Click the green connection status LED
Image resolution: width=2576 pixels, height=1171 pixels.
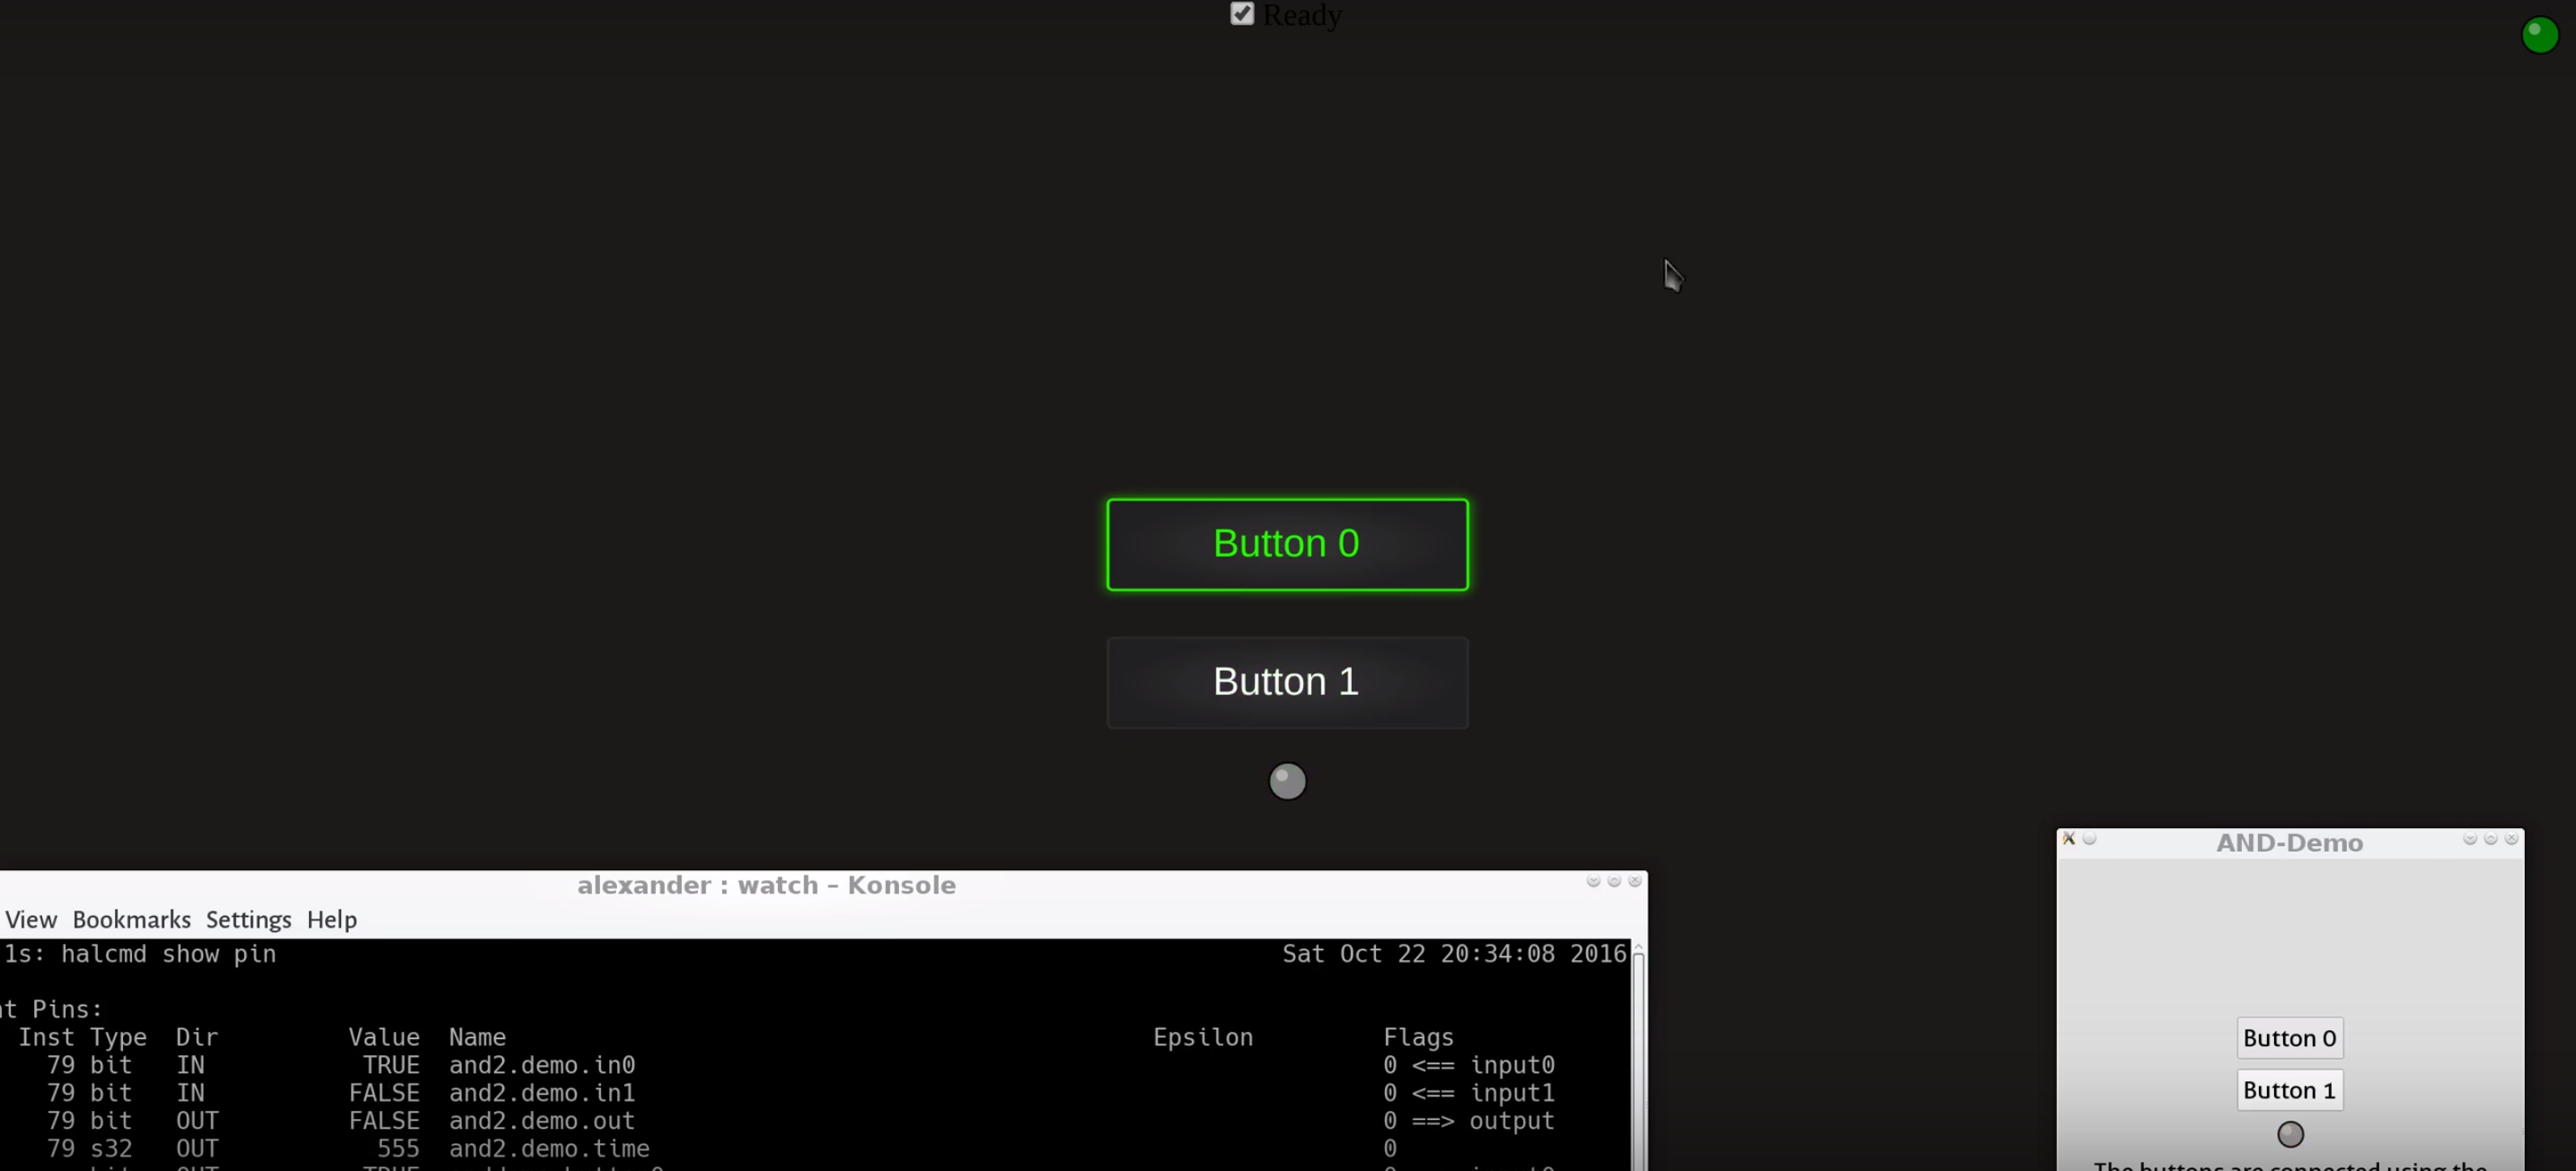point(2539,35)
